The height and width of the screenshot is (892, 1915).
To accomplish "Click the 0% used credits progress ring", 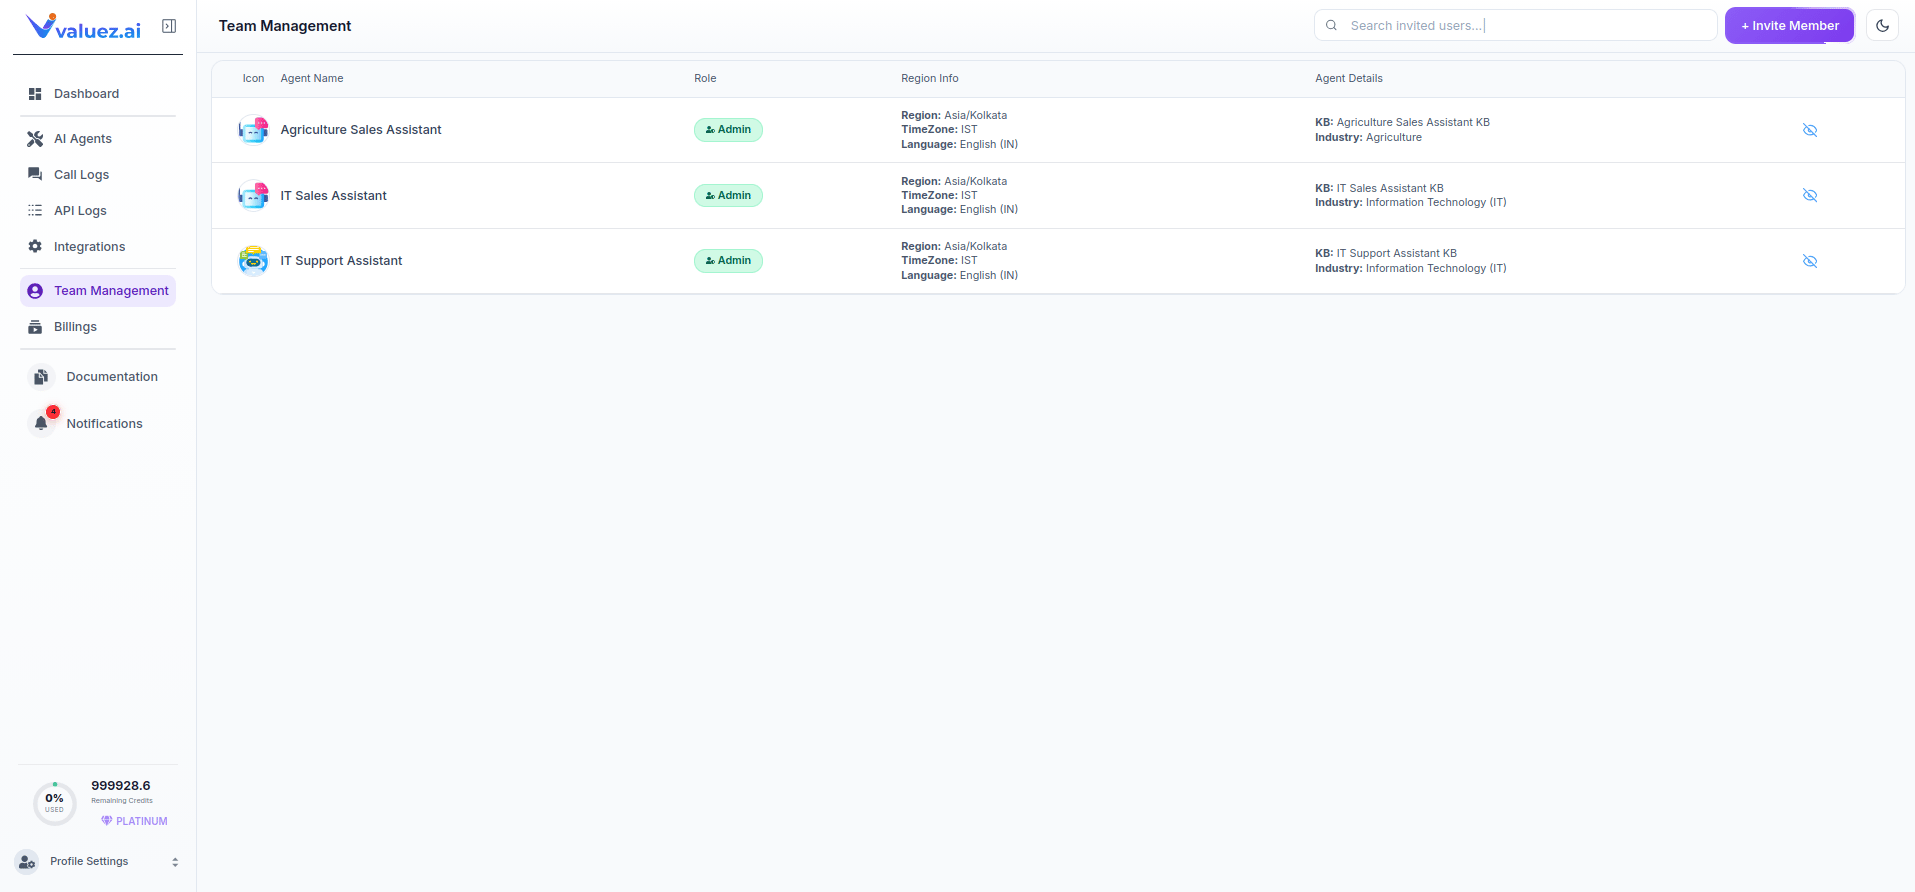I will 55,803.
